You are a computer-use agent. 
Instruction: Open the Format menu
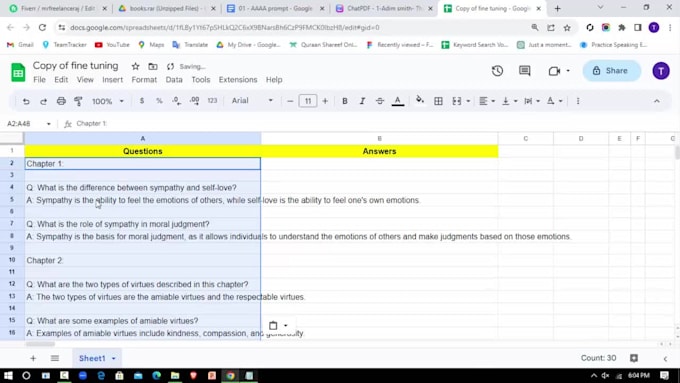pyautogui.click(x=144, y=80)
